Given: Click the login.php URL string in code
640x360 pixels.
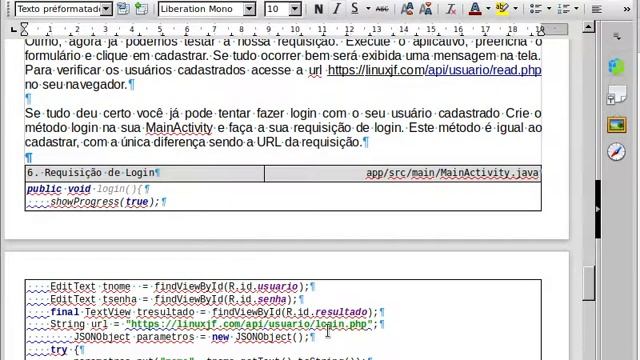Looking at the screenshot, I should [249, 324].
